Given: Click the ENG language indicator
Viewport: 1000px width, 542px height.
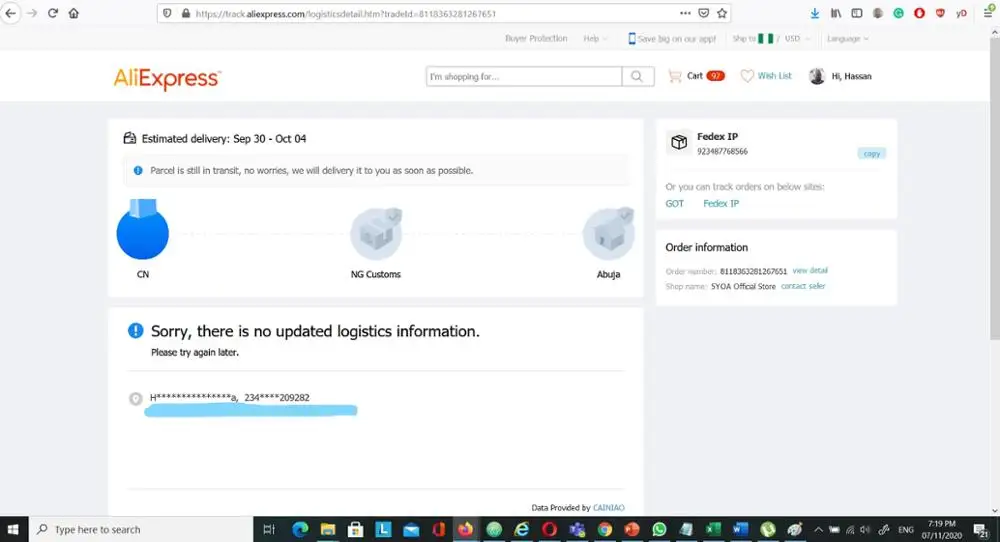Looking at the screenshot, I should [905, 529].
